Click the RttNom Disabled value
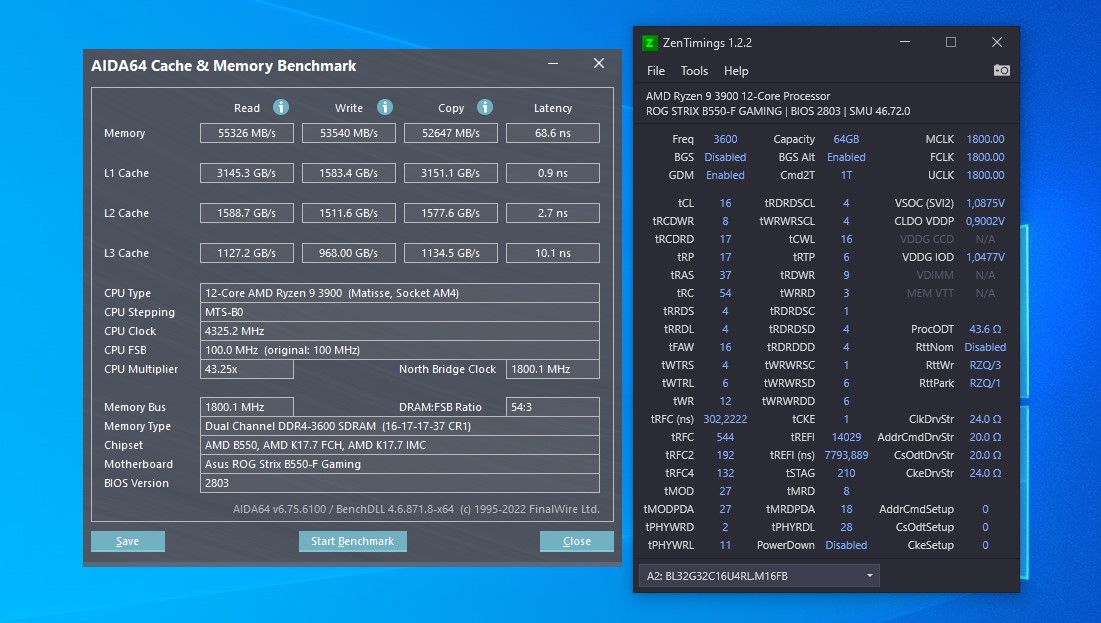The width and height of the screenshot is (1101, 623). coord(985,347)
